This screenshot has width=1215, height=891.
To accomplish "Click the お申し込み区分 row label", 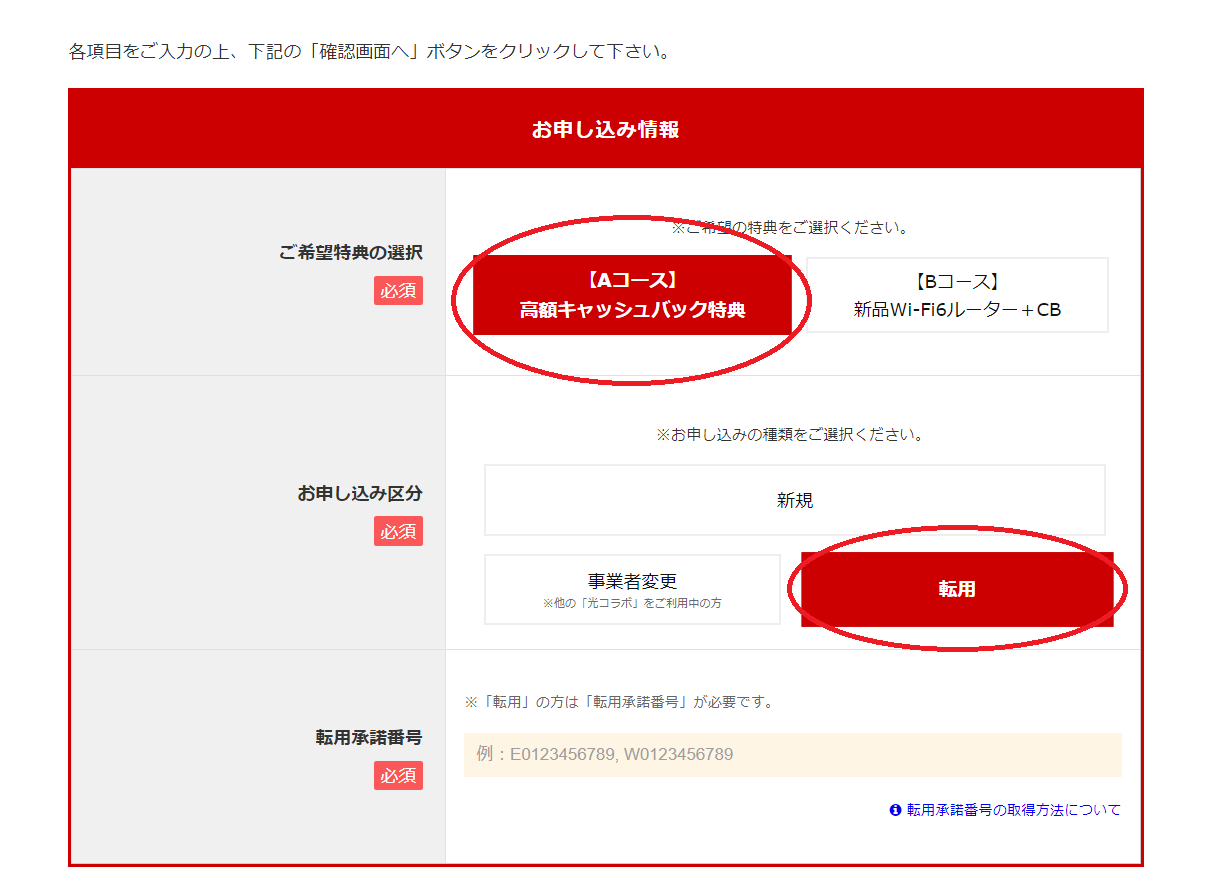I will pos(359,493).
